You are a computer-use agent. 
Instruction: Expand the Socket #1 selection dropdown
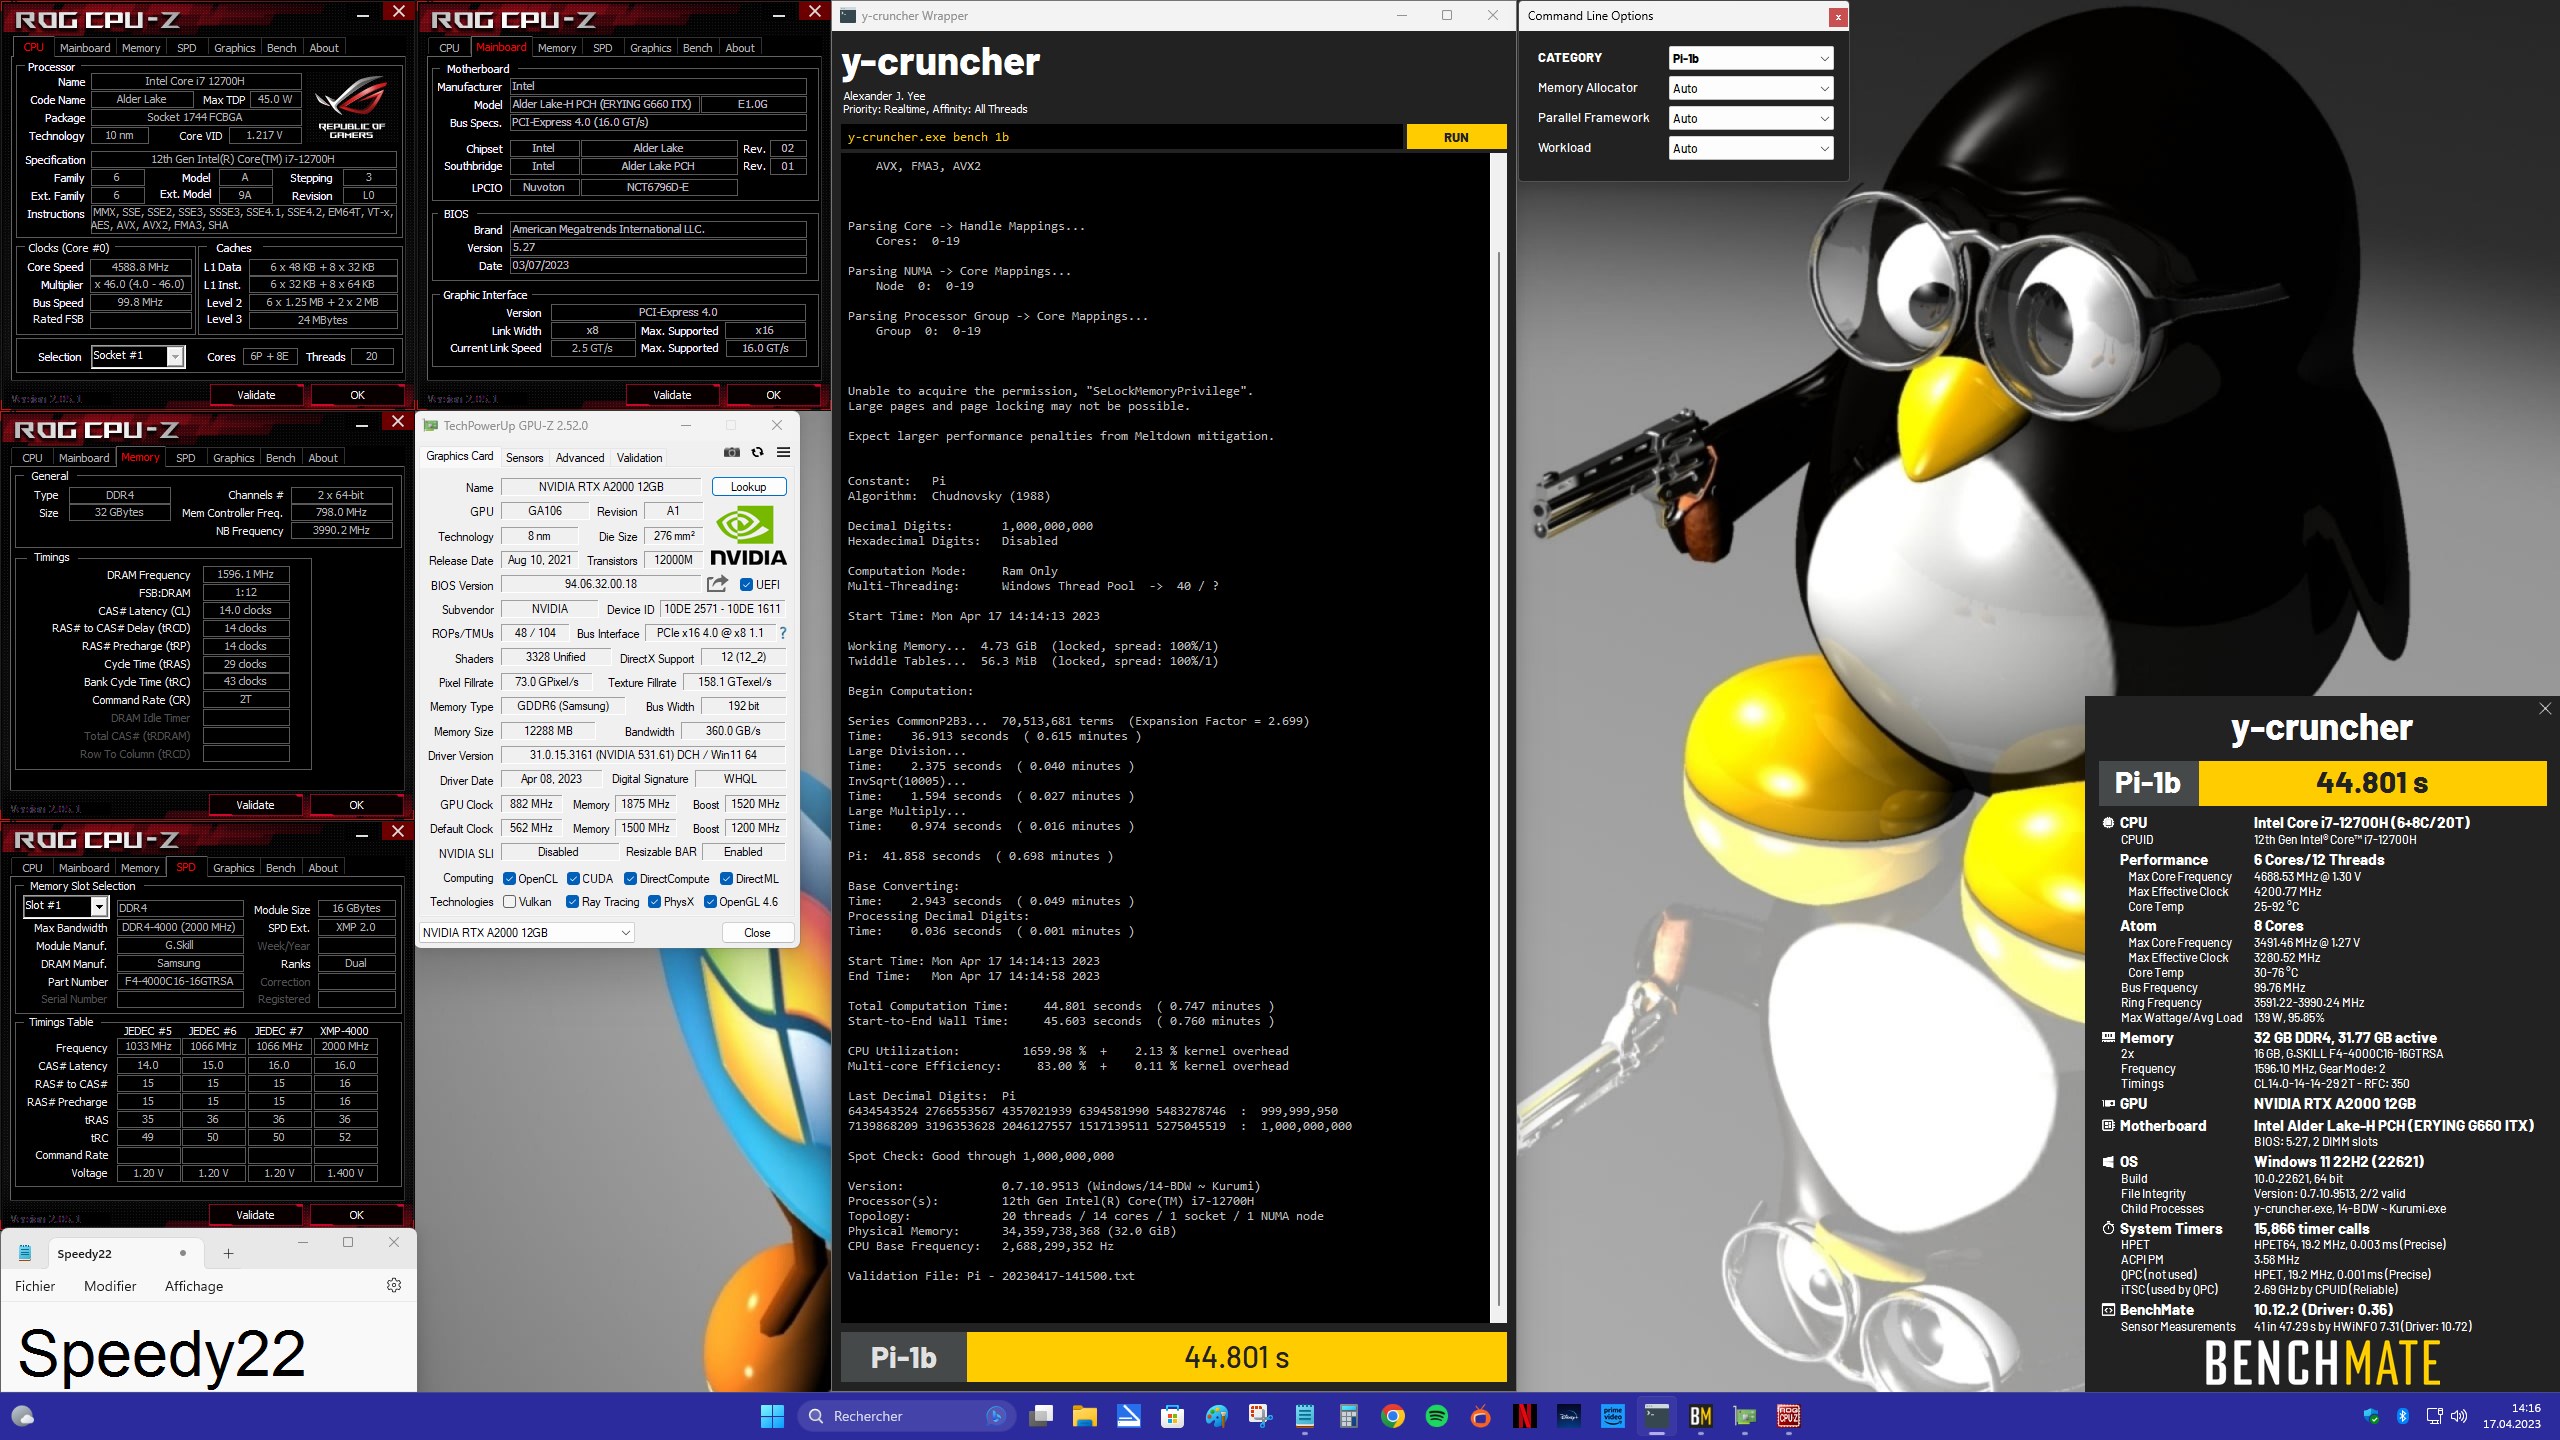point(175,356)
